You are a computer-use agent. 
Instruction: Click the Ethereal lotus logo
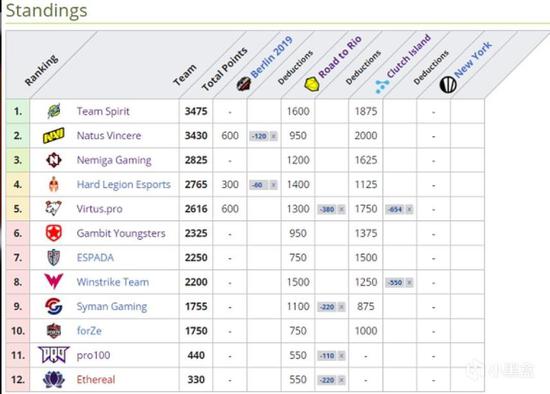(x=54, y=379)
